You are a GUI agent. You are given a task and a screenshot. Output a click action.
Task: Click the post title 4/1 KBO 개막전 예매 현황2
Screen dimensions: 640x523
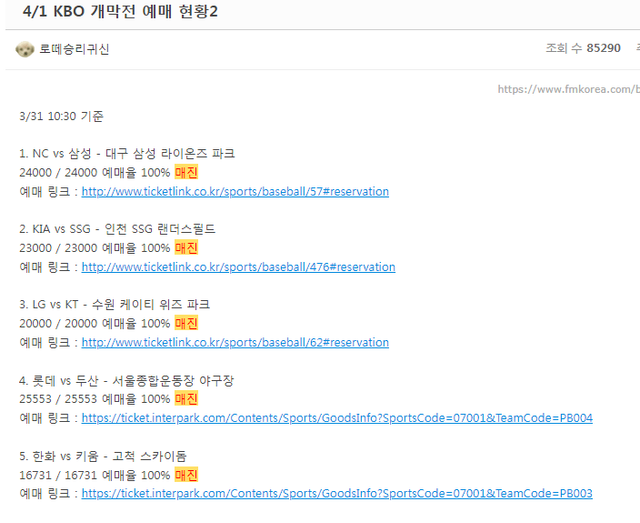pos(120,11)
